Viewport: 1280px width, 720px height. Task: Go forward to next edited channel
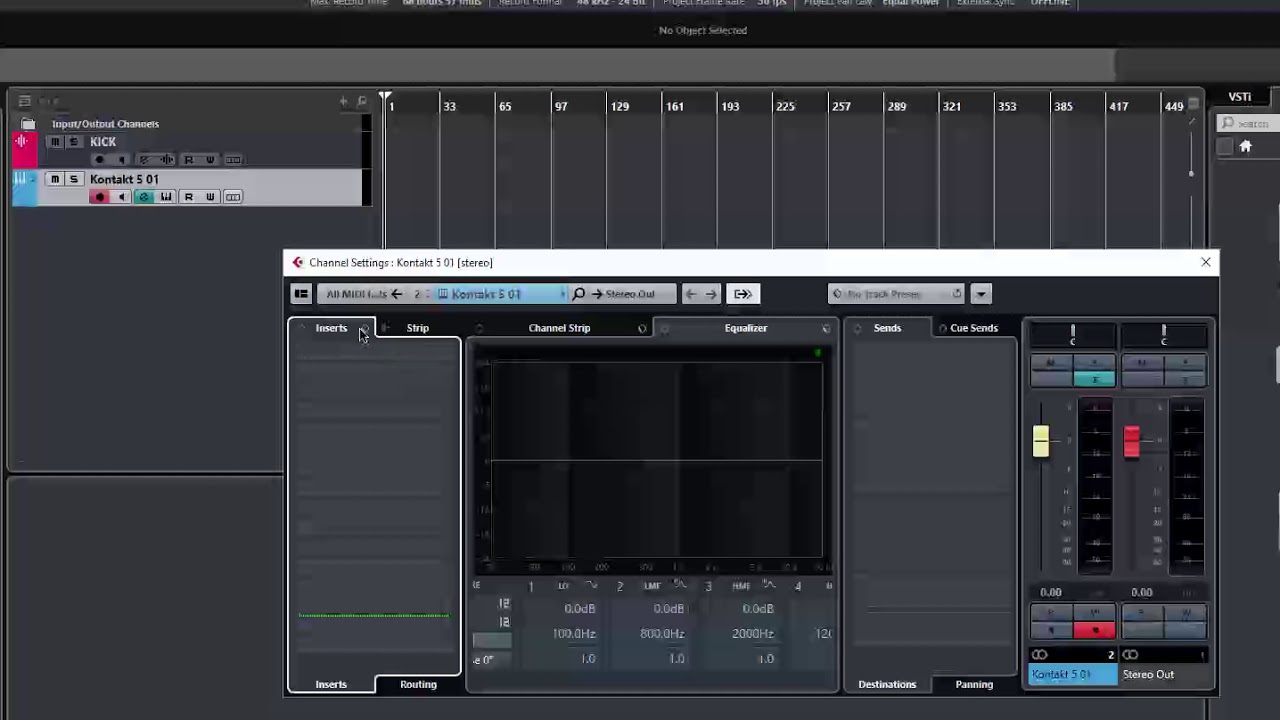[711, 294]
